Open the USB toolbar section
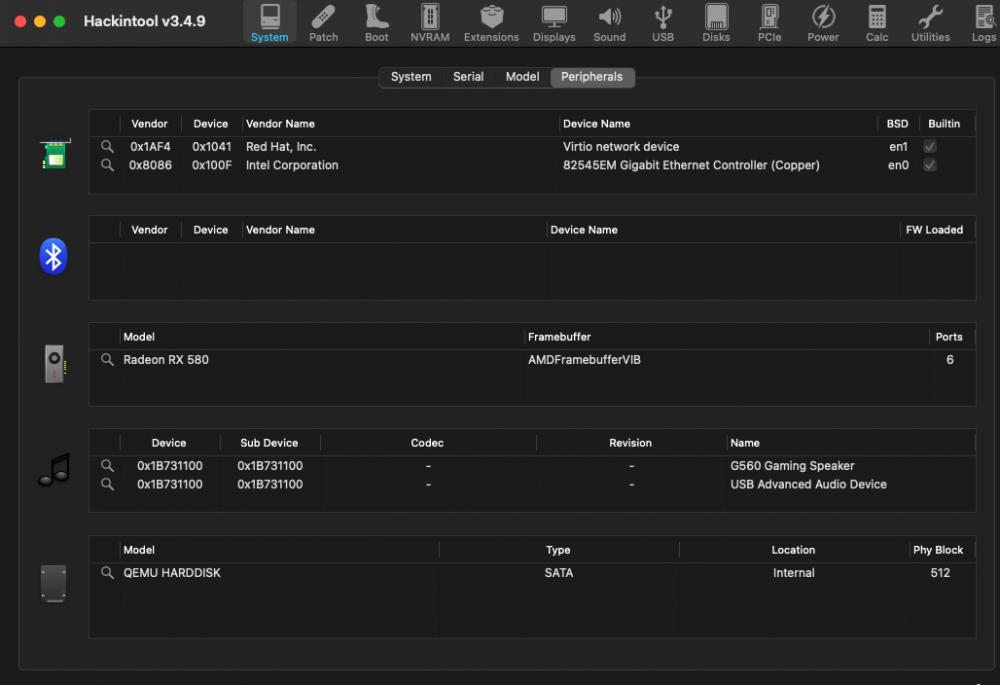 click(x=663, y=23)
